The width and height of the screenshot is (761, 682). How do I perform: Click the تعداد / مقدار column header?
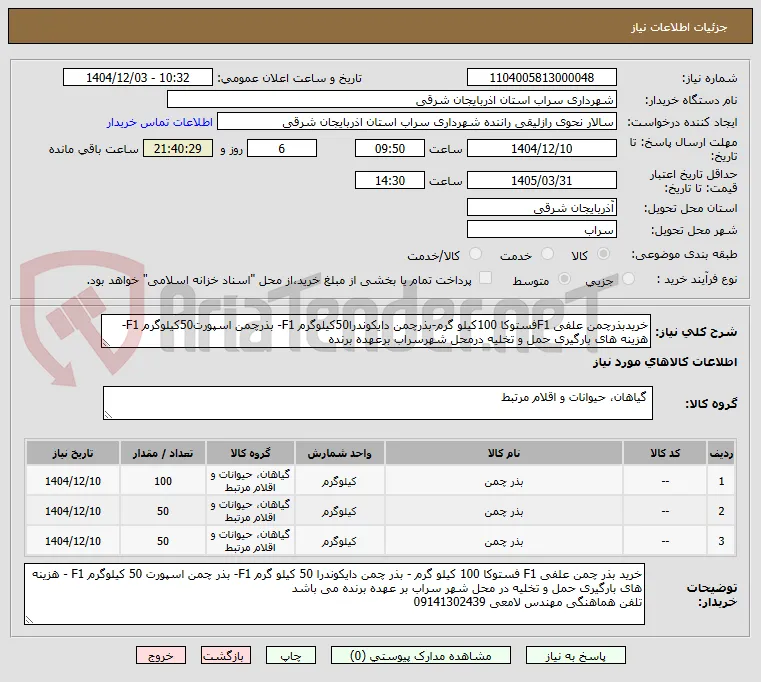163,453
